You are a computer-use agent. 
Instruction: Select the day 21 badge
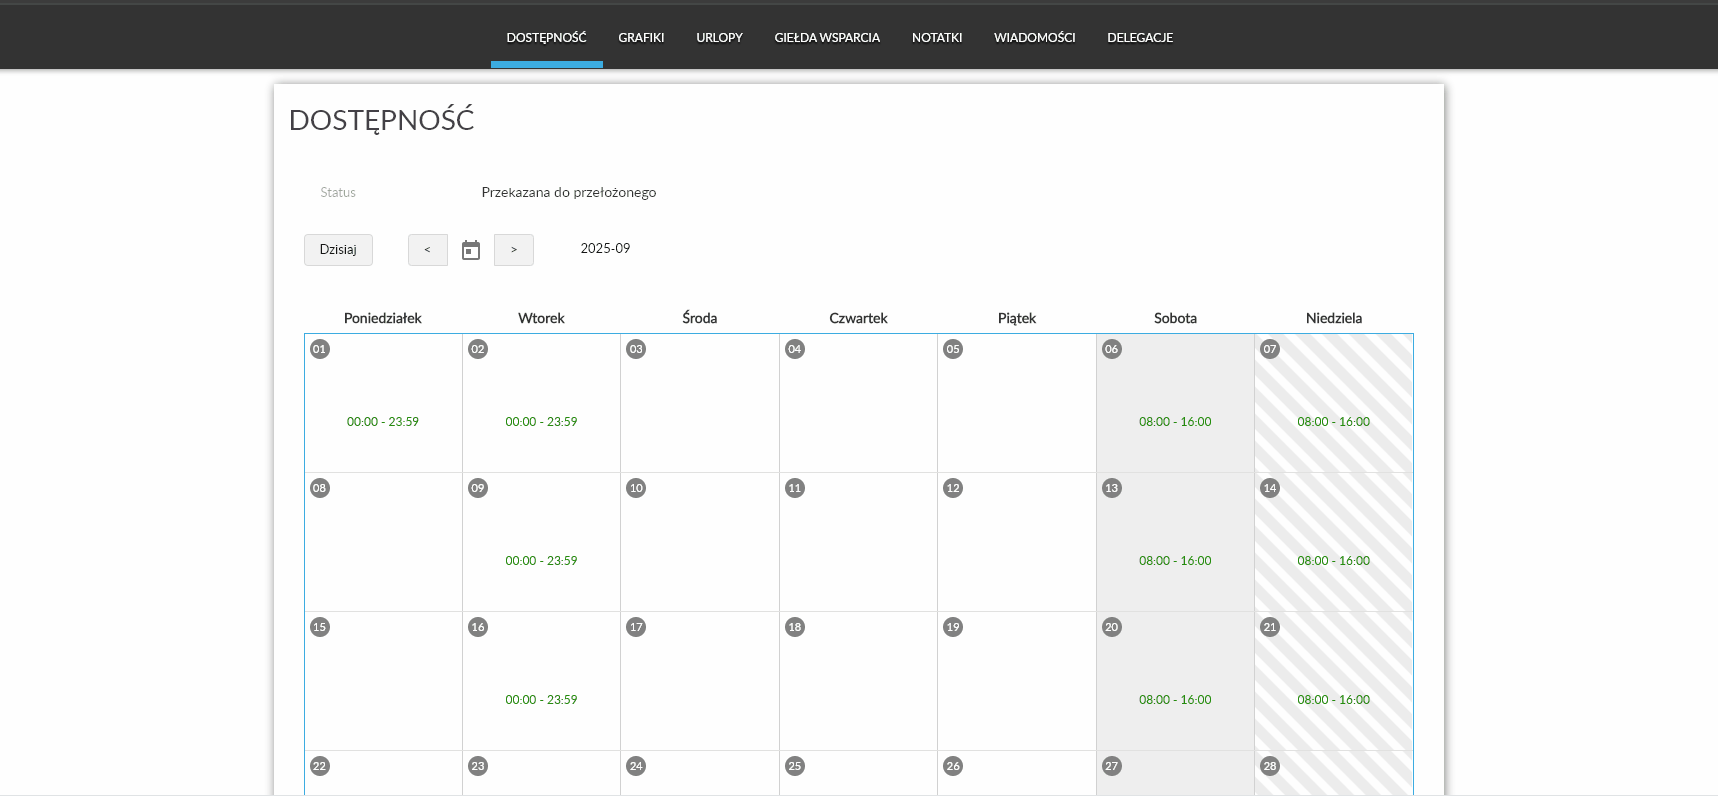point(1270,627)
